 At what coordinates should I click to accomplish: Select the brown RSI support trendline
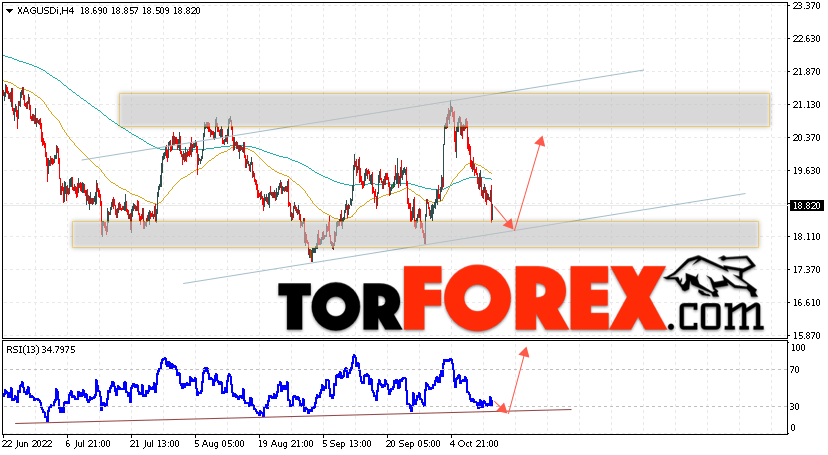(293, 416)
